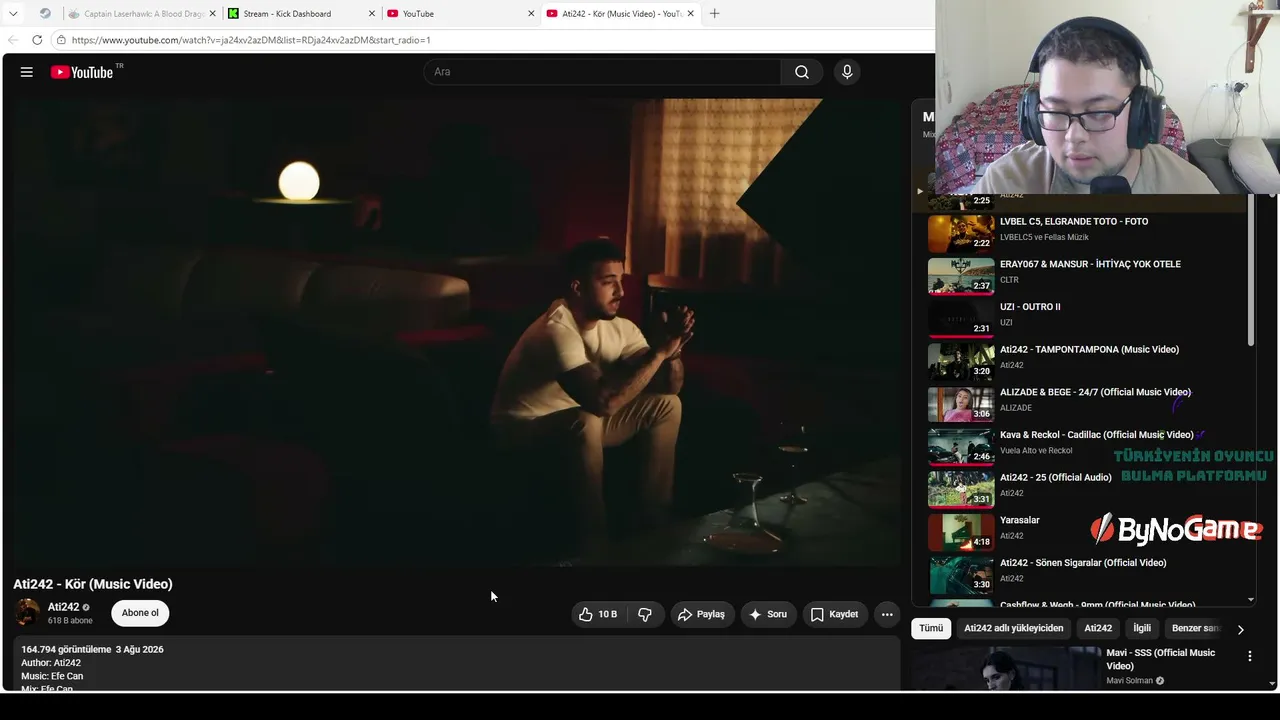Go back in browser history
The height and width of the screenshot is (720, 1280).
coord(13,40)
